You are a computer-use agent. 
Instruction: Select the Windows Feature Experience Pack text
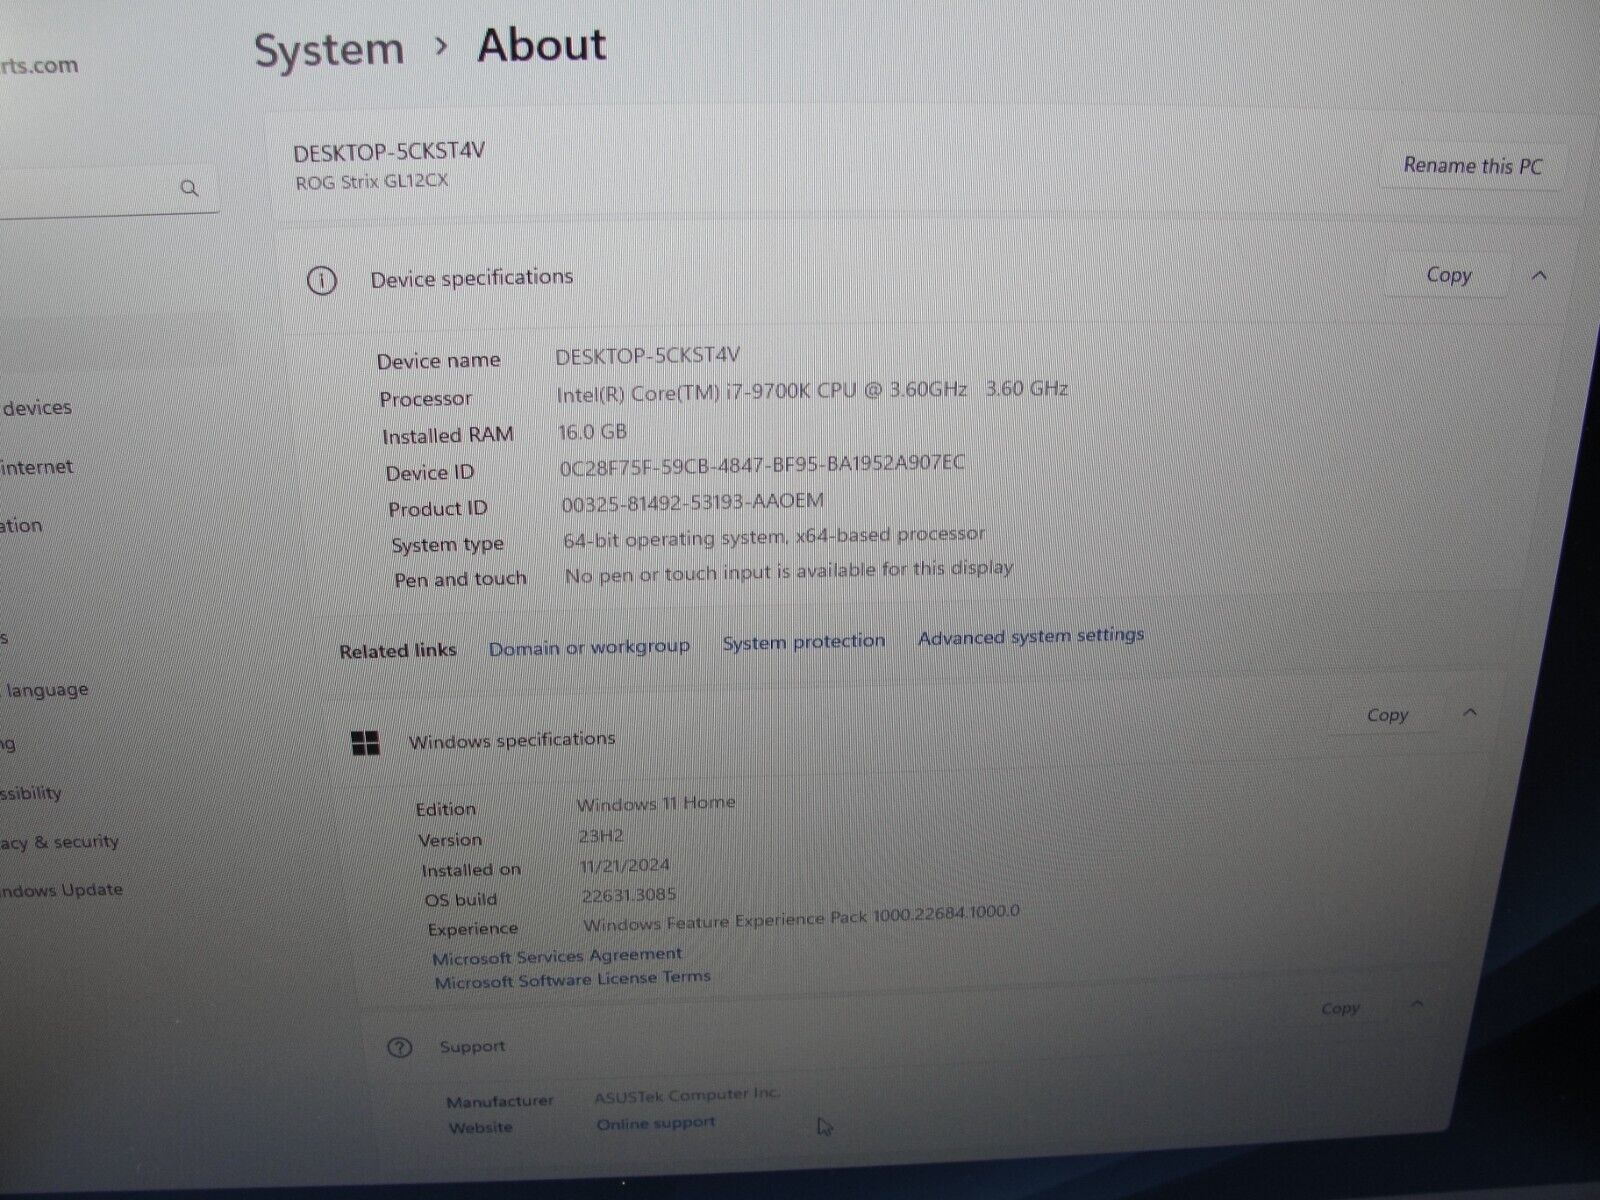click(x=801, y=918)
